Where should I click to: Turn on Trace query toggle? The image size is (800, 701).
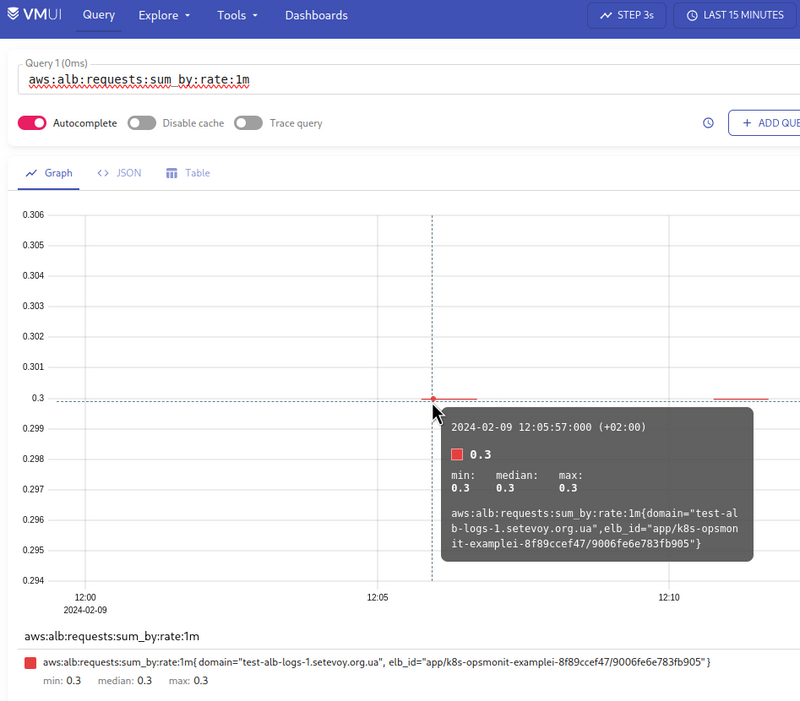[248, 123]
